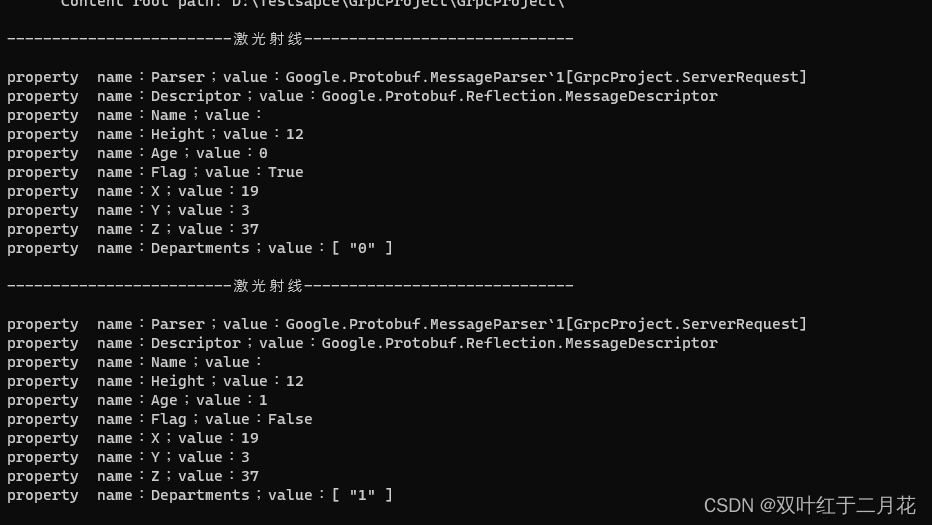Click the first Height value 12
Image resolution: width=932 pixels, height=525 pixels.
294,134
